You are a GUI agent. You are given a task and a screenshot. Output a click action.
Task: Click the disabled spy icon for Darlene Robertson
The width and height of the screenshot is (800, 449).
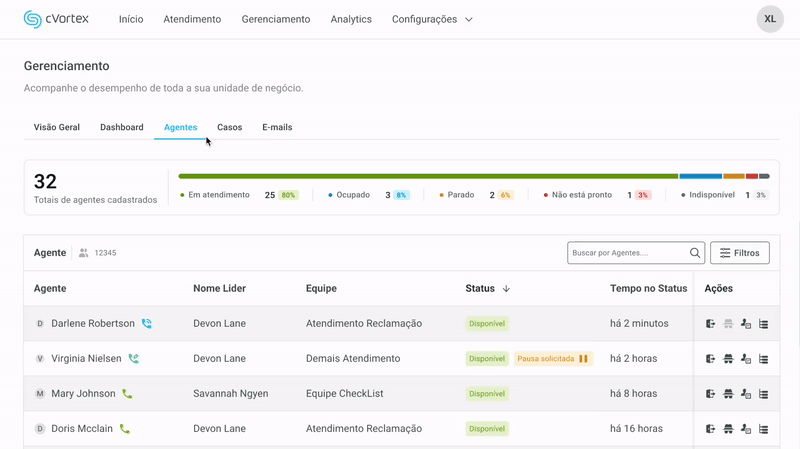[728, 323]
